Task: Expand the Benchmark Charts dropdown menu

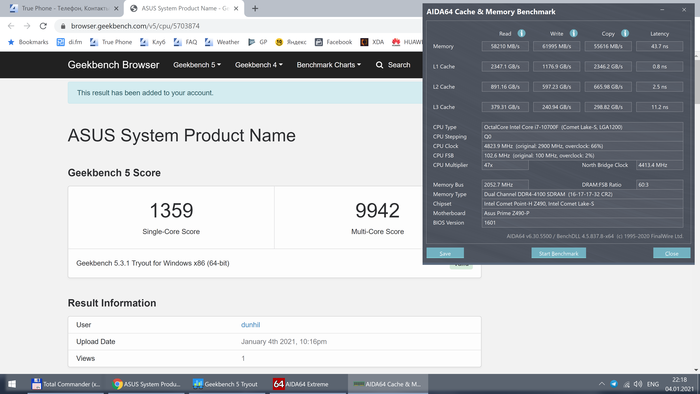Action: tap(329, 65)
